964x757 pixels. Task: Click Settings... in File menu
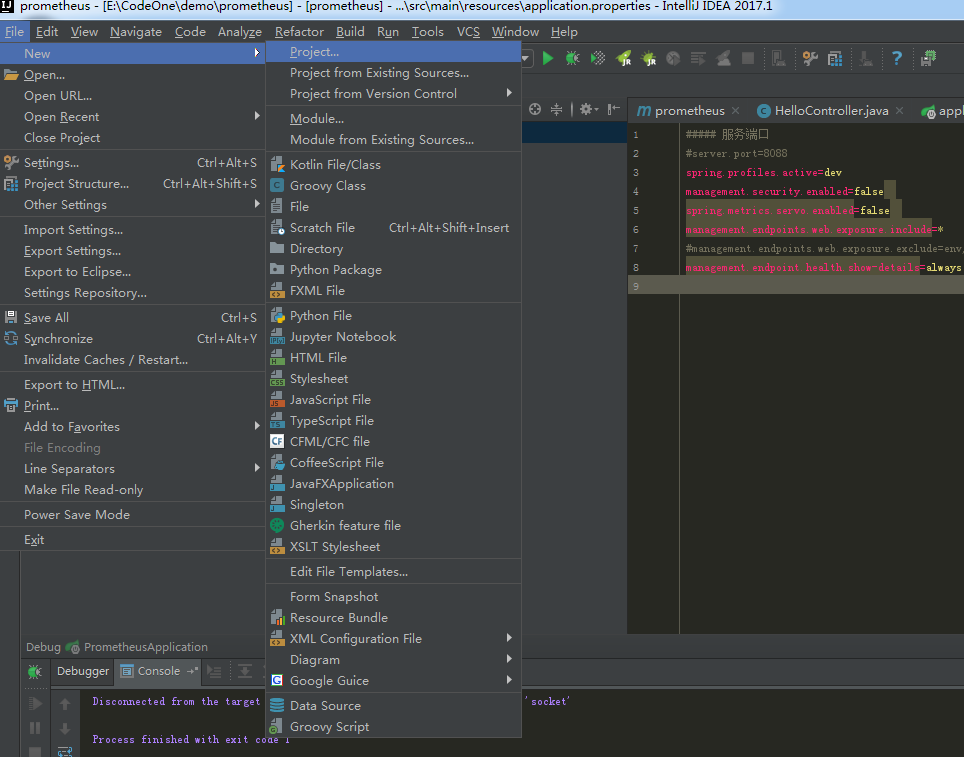(133, 163)
